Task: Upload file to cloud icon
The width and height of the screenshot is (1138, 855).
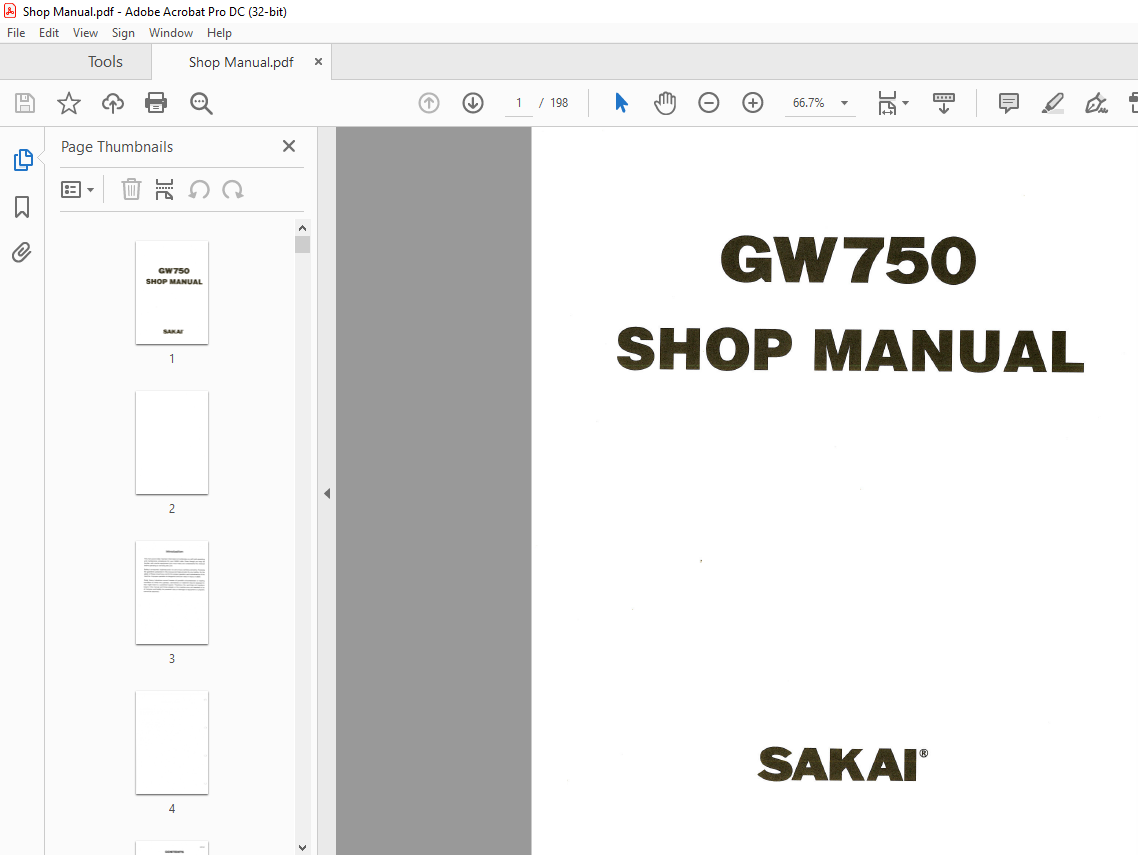Action: [x=112, y=103]
